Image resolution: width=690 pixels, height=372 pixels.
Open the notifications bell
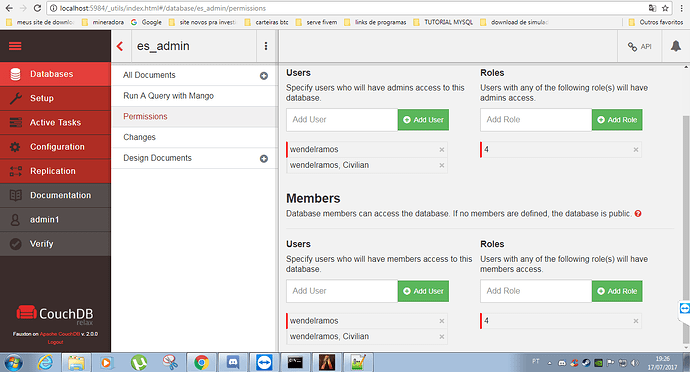pyautogui.click(x=675, y=46)
